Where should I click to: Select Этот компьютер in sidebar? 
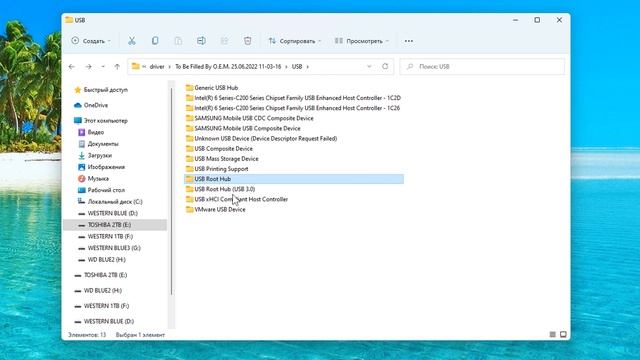pos(105,121)
